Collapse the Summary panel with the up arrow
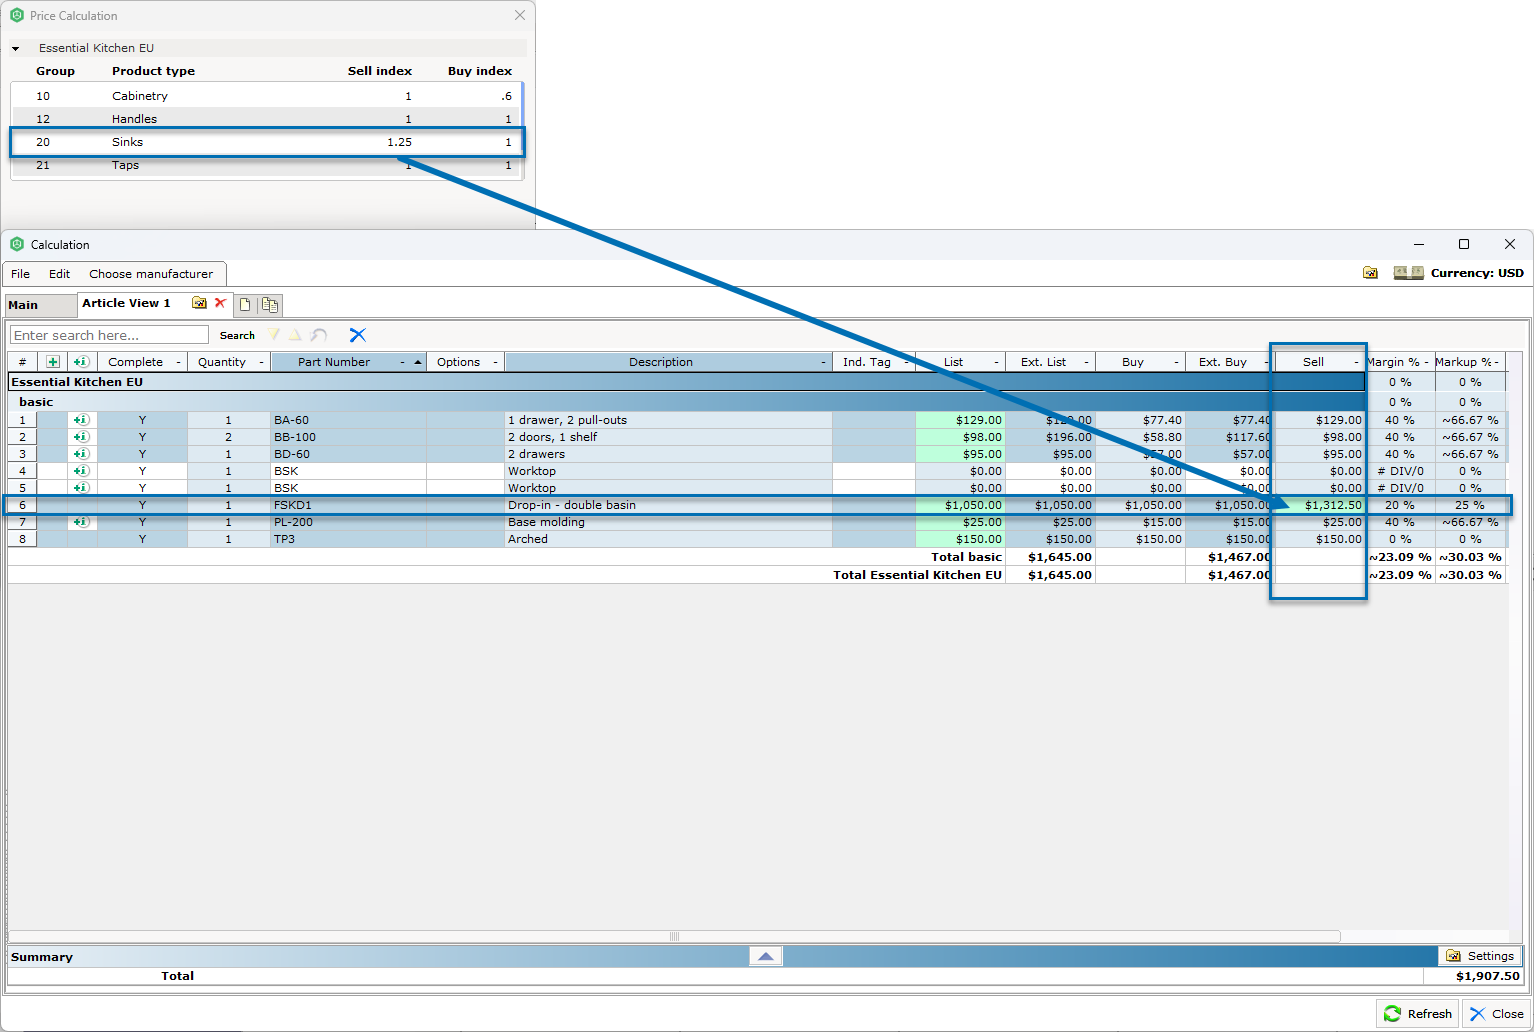Image resolution: width=1534 pixels, height=1032 pixels. pos(765,956)
